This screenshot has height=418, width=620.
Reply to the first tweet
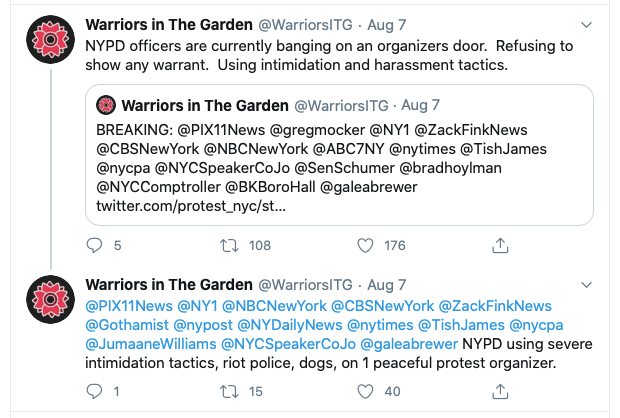click(x=96, y=245)
